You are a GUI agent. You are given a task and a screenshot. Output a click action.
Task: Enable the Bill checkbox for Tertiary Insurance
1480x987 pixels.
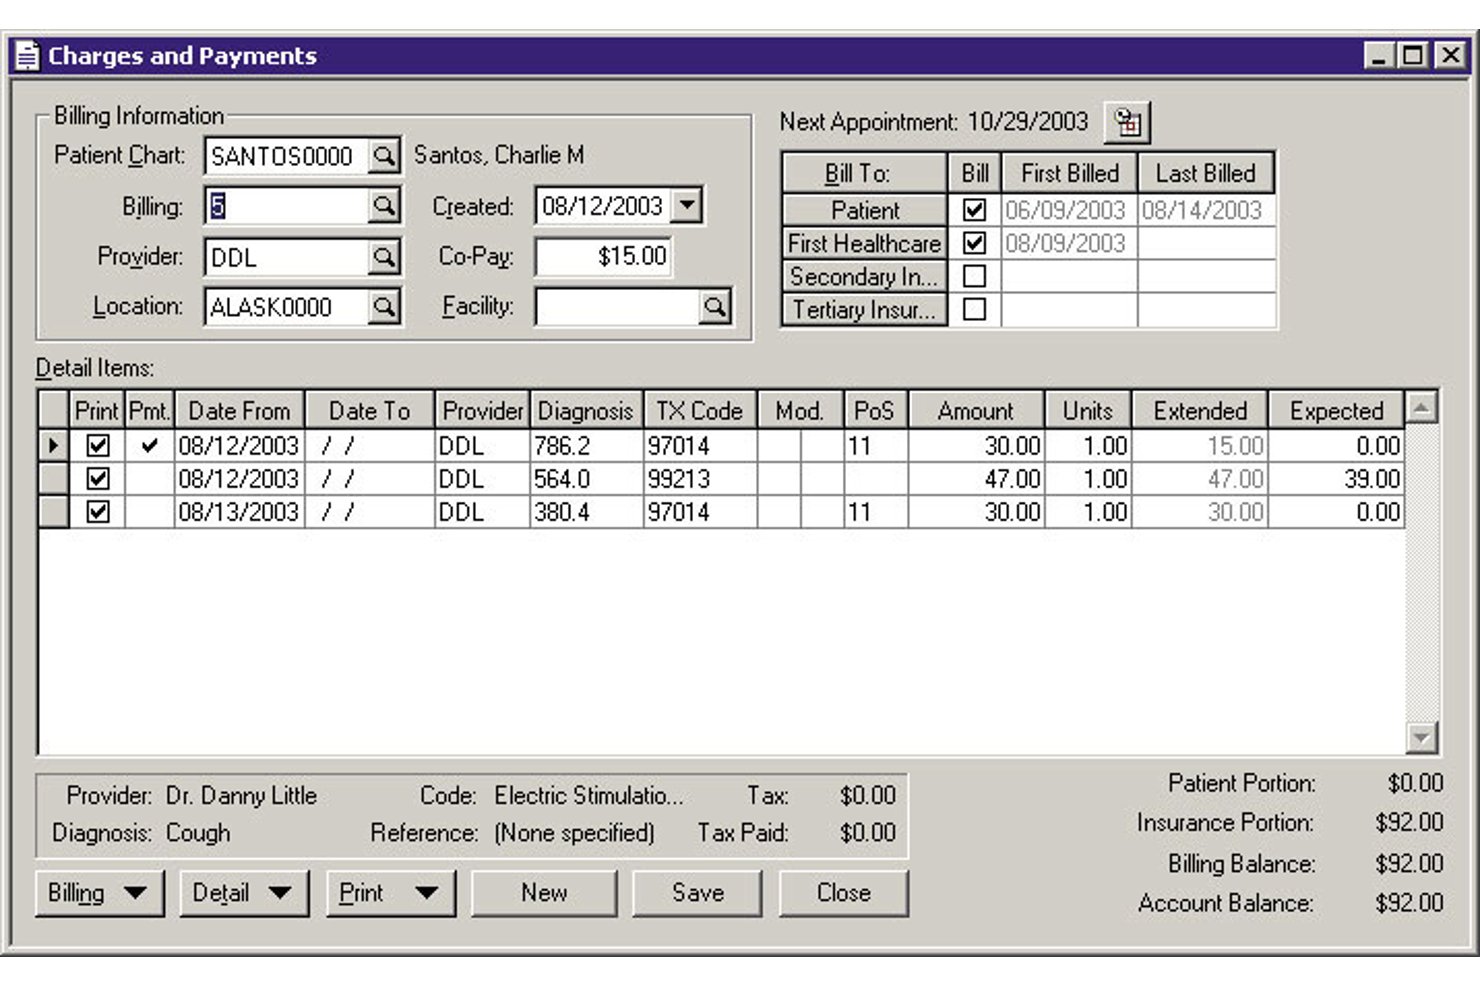(x=974, y=309)
